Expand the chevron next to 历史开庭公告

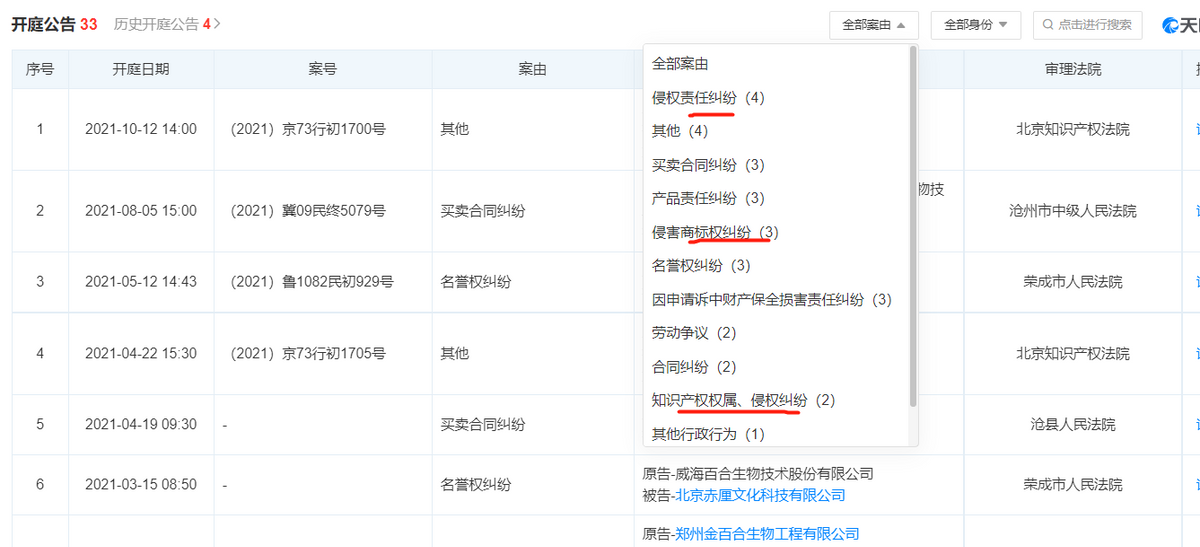point(218,24)
